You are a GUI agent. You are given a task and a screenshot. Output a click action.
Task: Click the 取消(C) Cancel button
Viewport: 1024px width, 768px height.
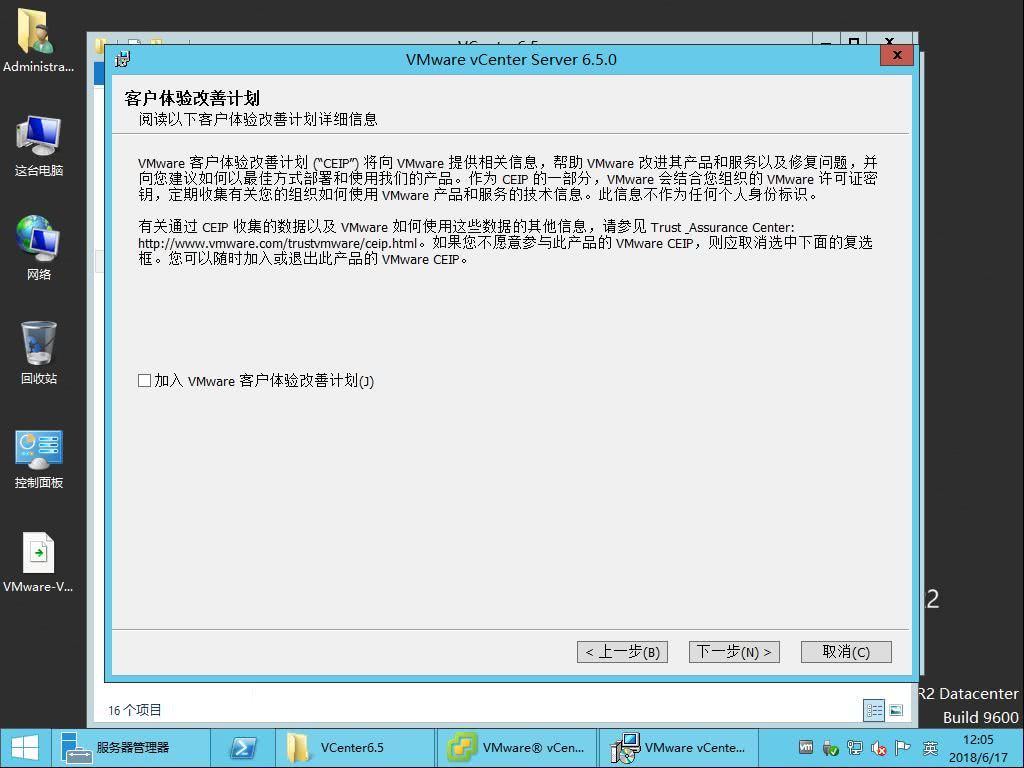coord(845,651)
